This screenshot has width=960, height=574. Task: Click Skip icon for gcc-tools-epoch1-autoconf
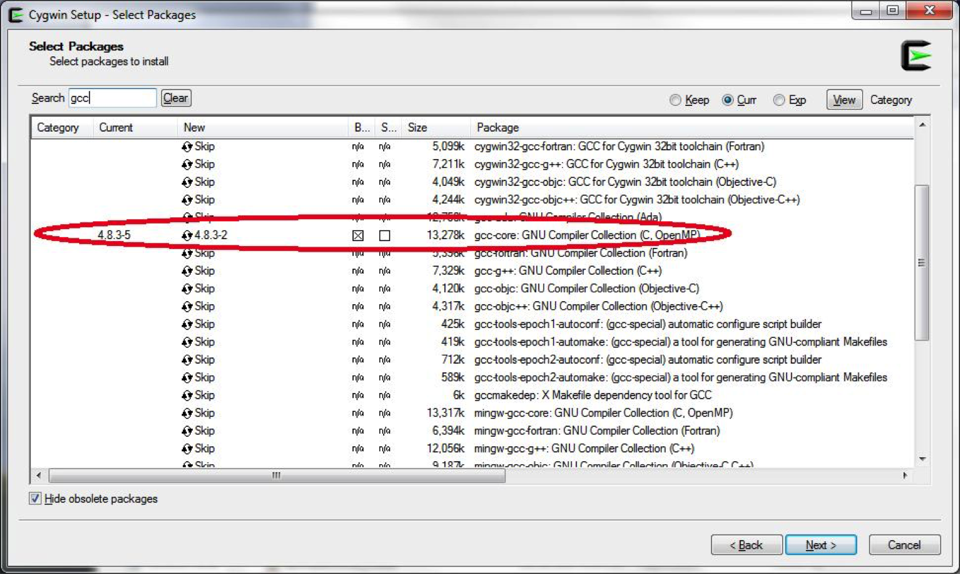(187, 325)
